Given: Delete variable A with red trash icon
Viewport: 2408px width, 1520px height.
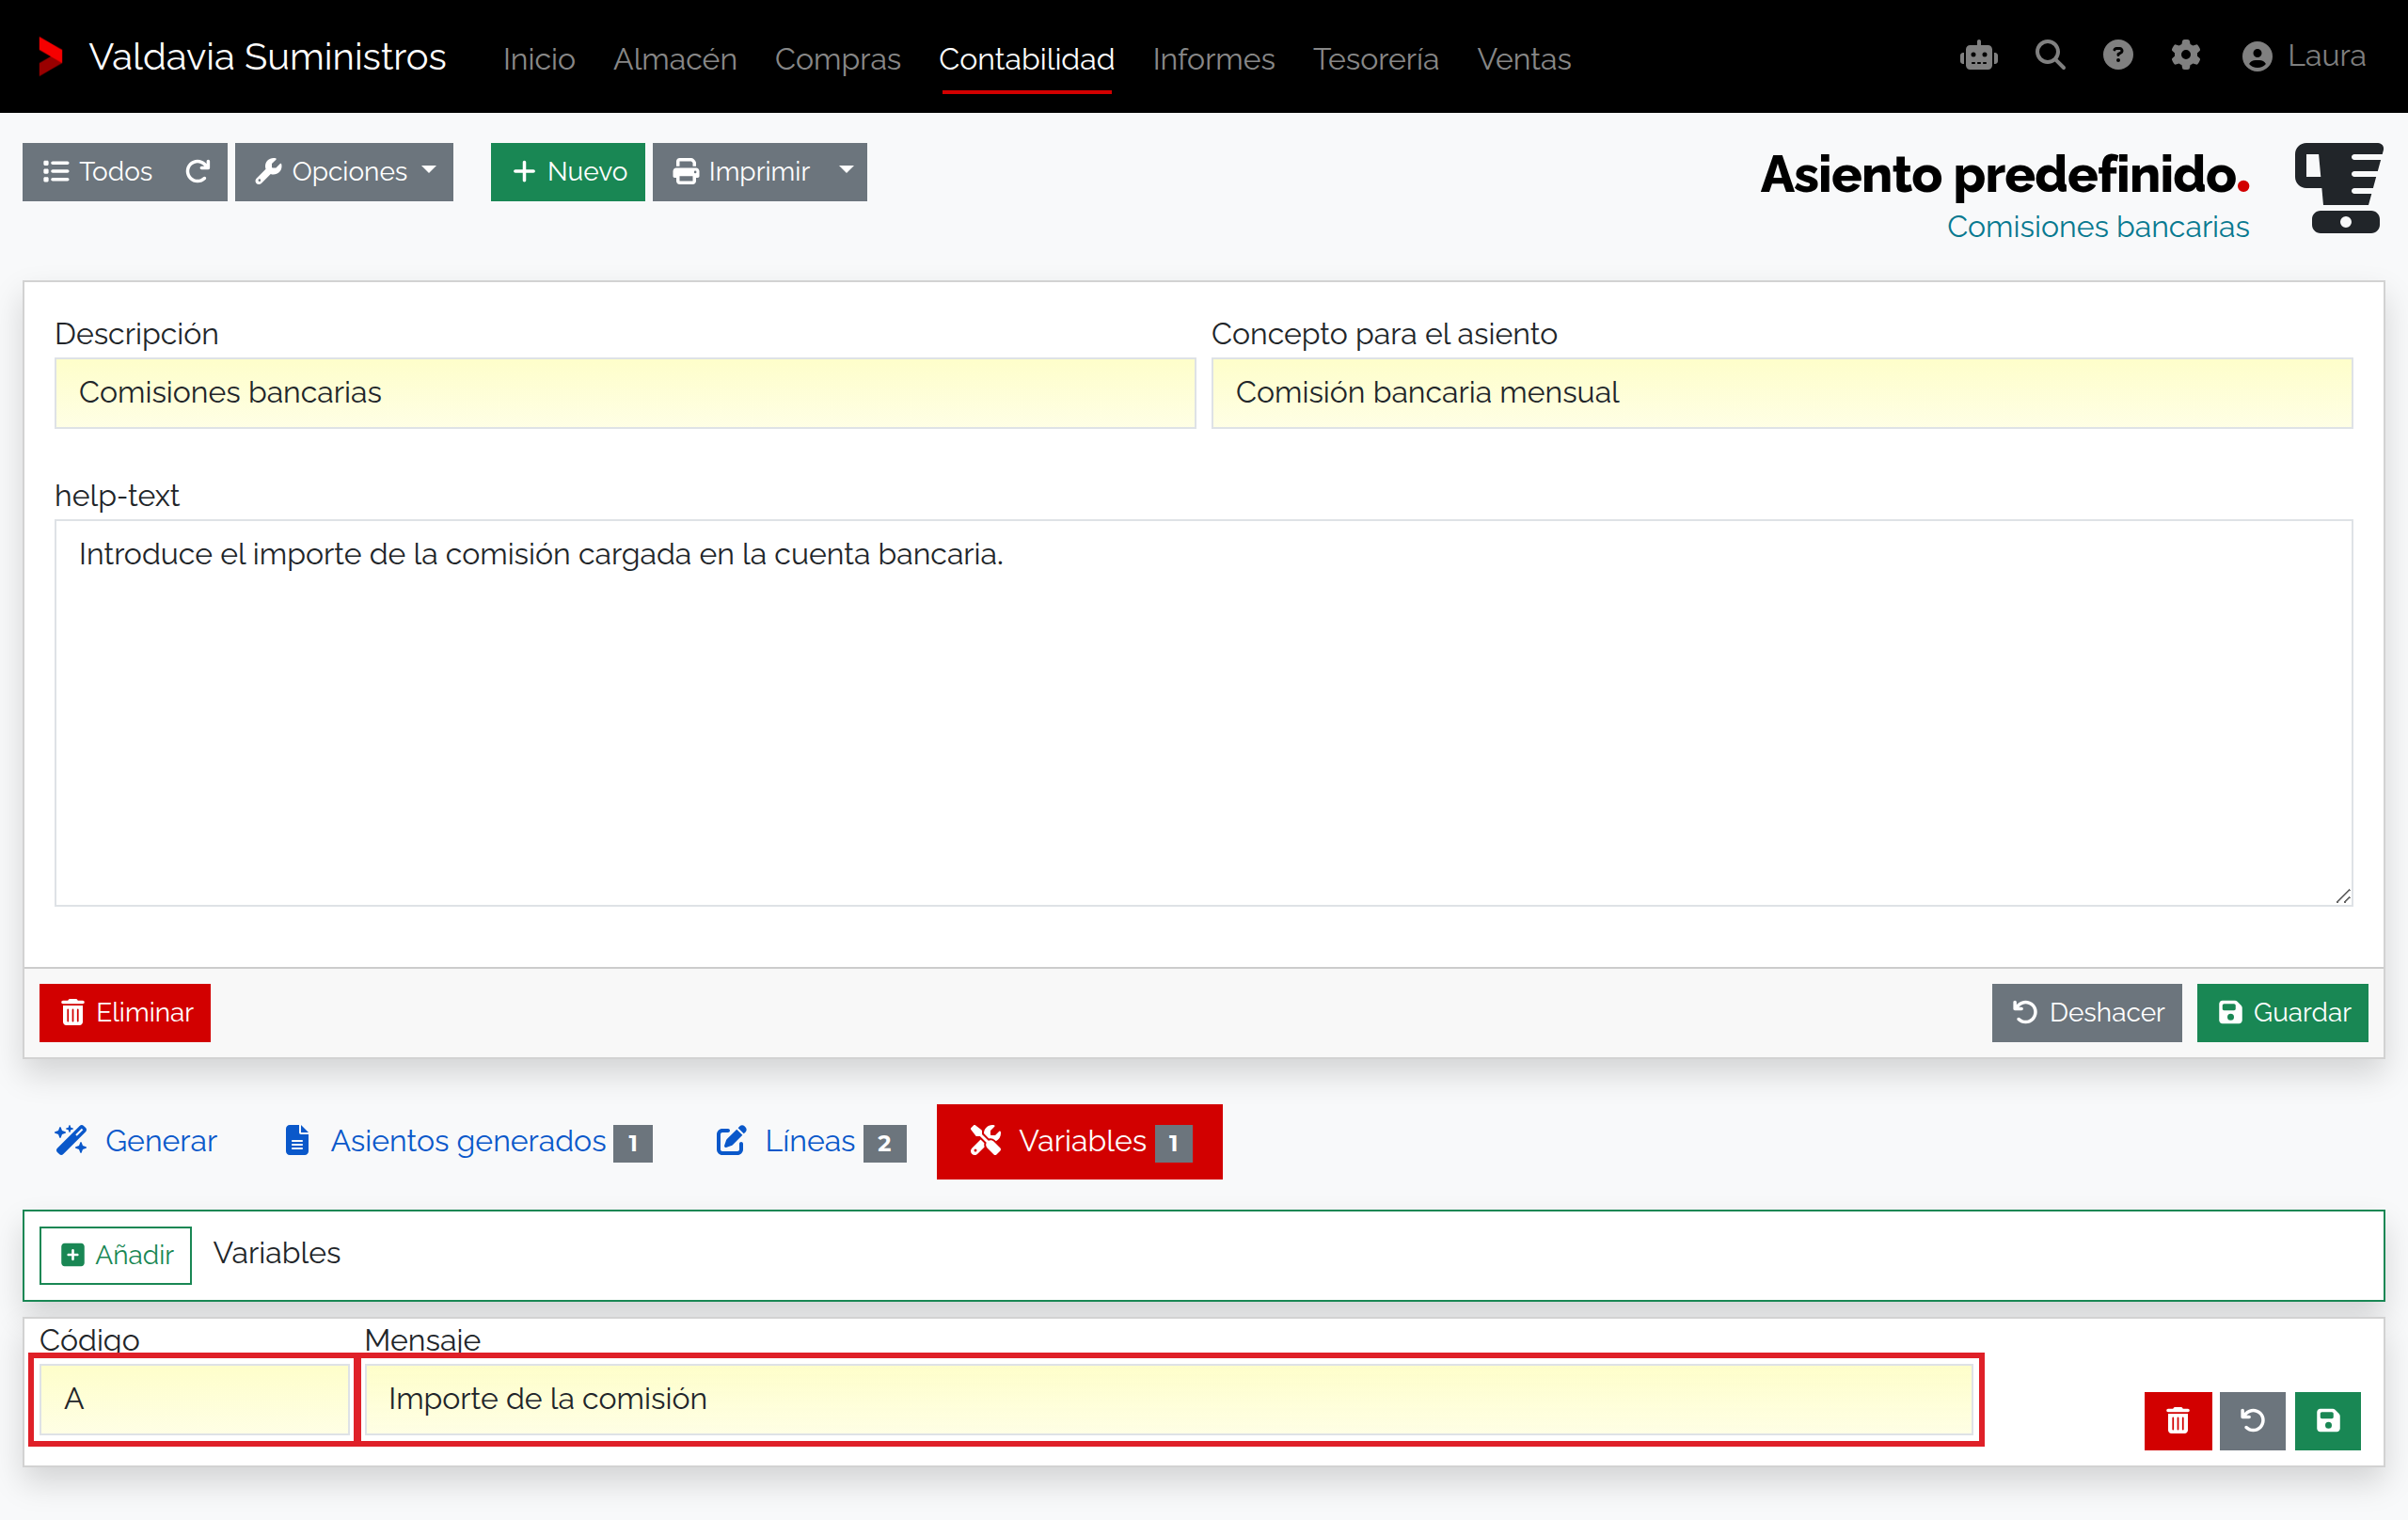Looking at the screenshot, I should (2177, 1420).
